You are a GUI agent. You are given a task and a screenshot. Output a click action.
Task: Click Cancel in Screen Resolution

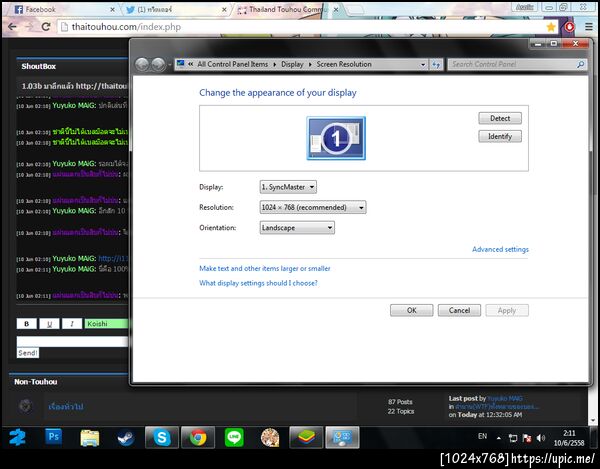459,310
